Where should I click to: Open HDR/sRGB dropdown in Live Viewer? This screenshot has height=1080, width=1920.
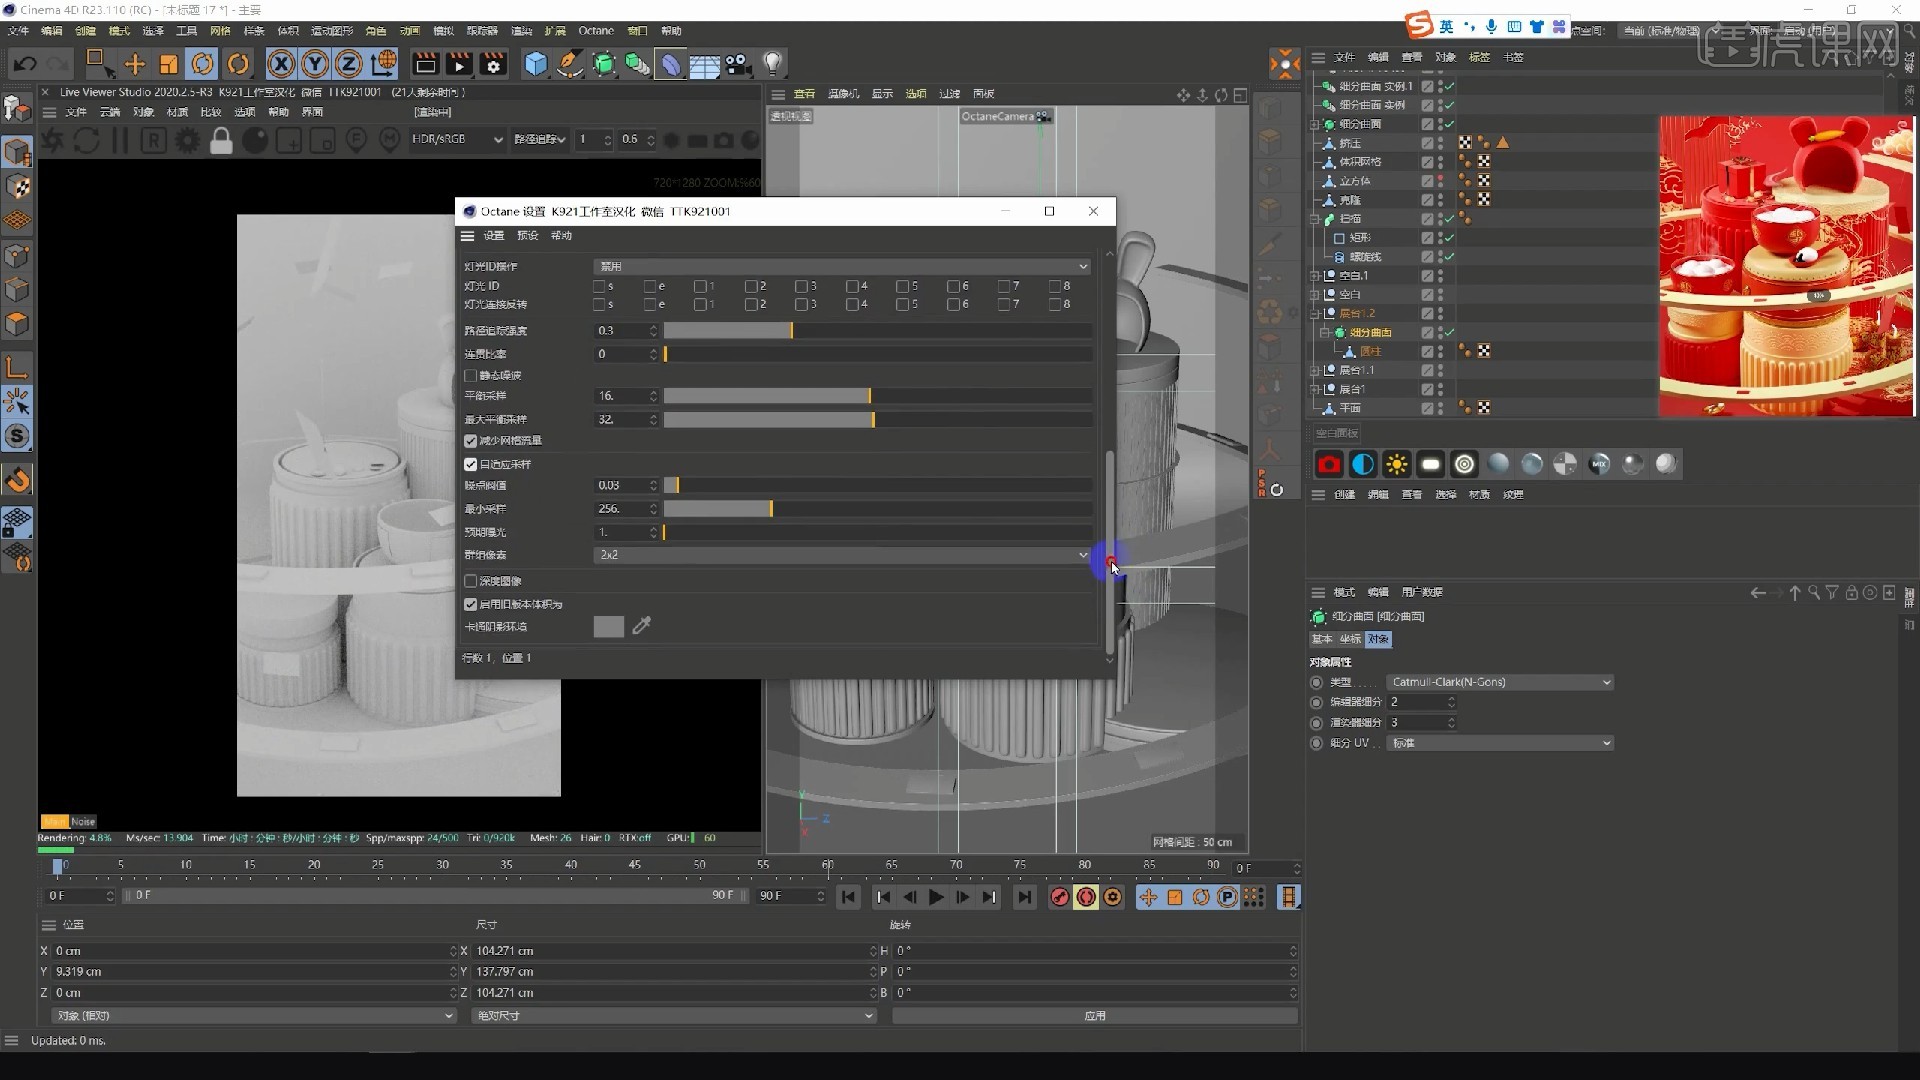pos(457,139)
